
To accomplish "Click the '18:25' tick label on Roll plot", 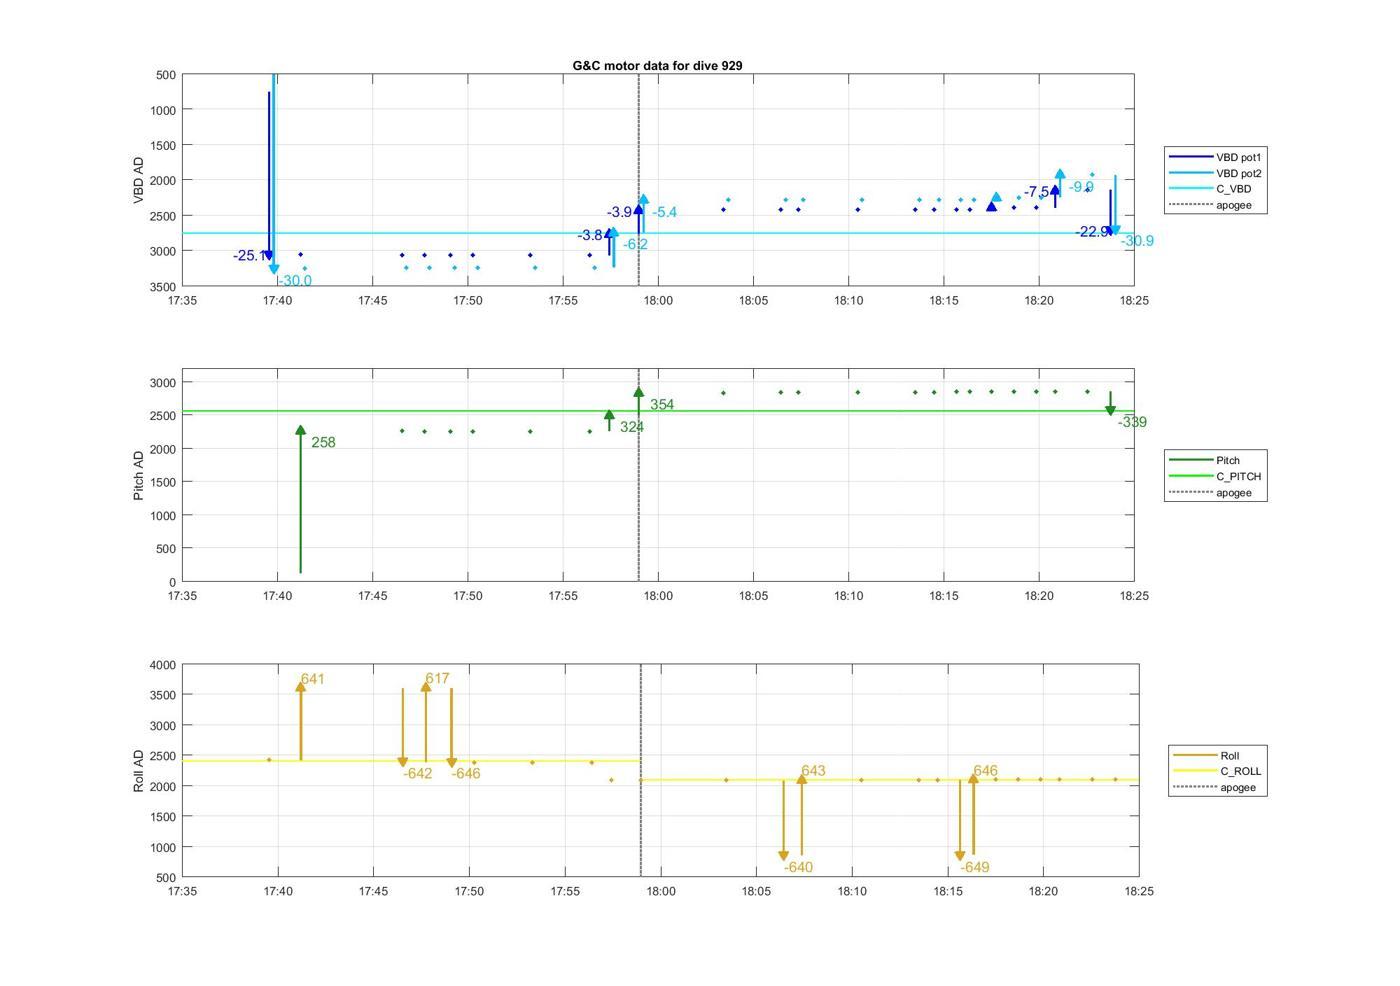I will [x=1138, y=892].
